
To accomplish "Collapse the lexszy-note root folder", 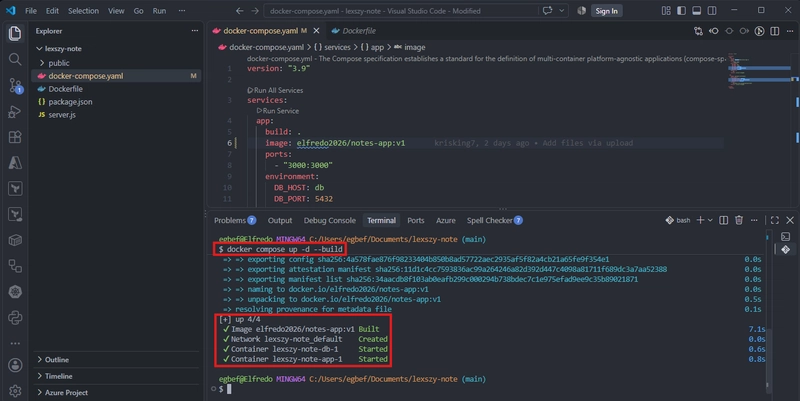I will [x=116, y=48].
